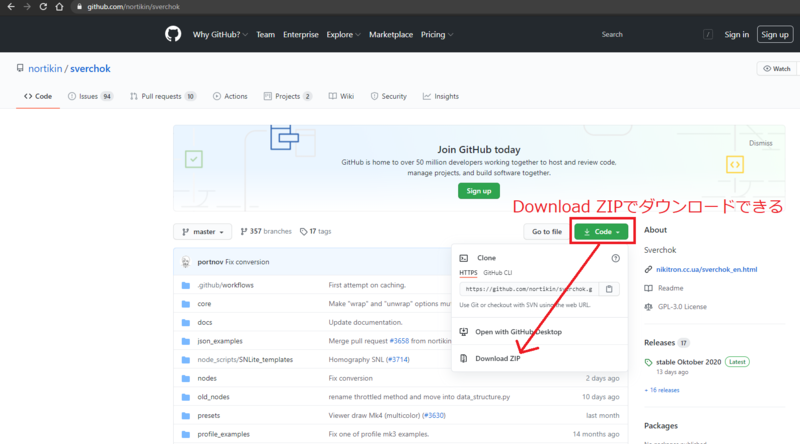Open the #3630 reference link
The width and height of the screenshot is (800, 444).
434,415
